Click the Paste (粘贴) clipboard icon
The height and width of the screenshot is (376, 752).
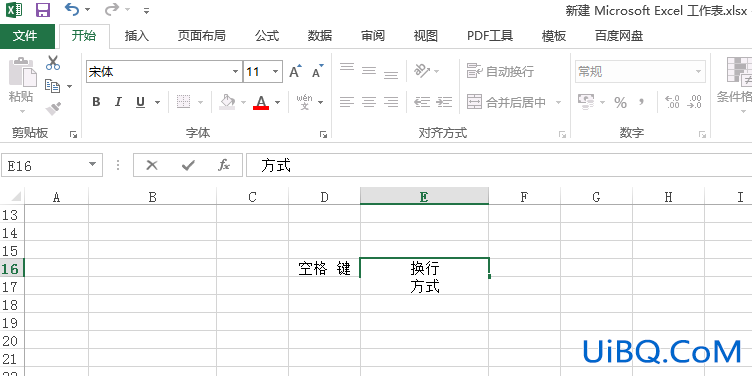[x=22, y=72]
